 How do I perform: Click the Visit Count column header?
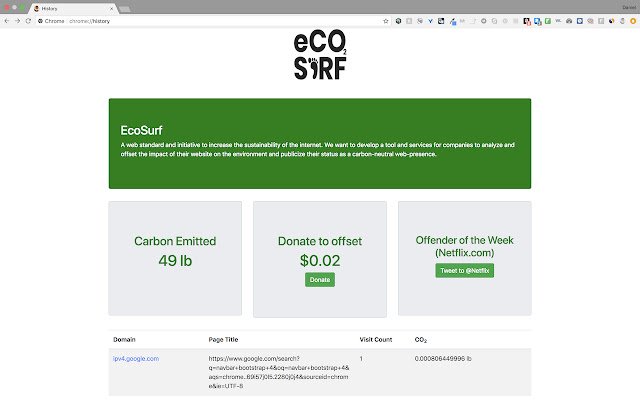pos(376,340)
